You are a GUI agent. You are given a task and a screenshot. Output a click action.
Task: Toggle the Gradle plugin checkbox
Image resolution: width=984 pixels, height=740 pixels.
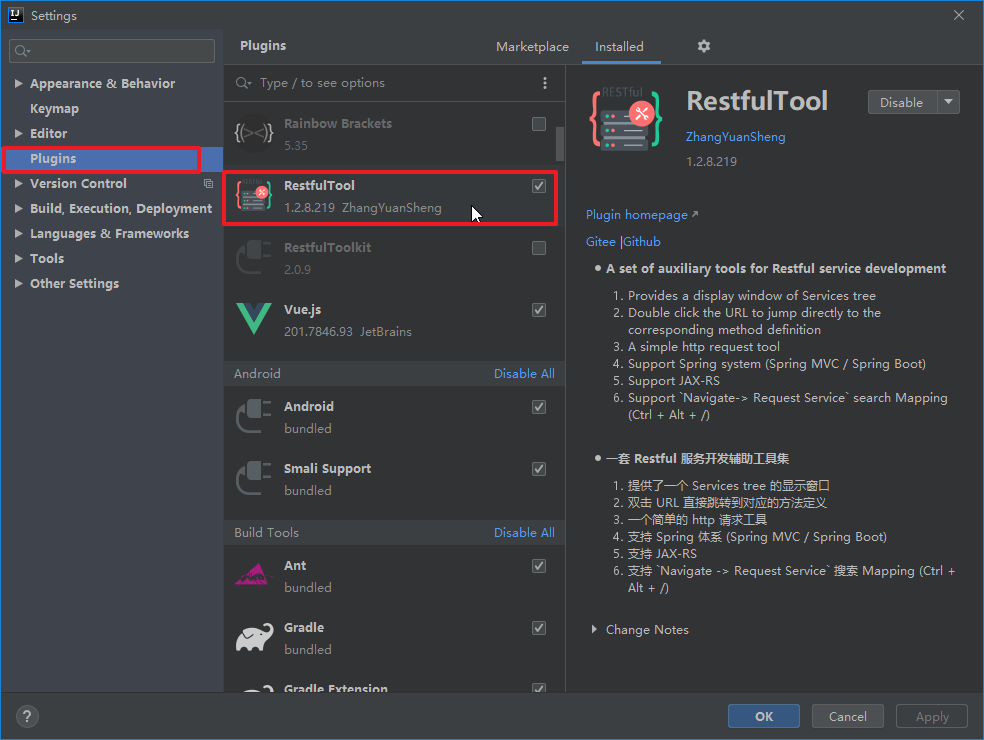pyautogui.click(x=538, y=628)
